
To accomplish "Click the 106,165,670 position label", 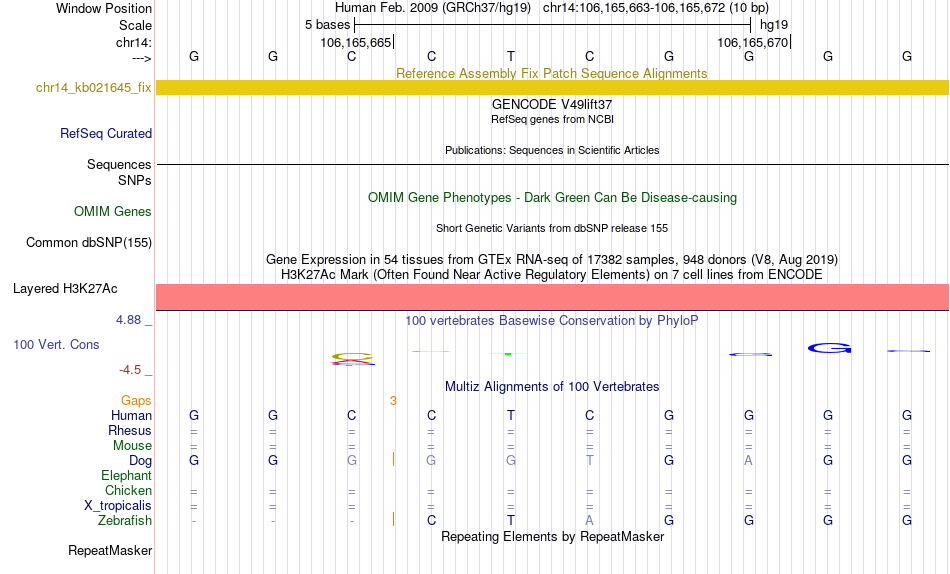I will [752, 42].
